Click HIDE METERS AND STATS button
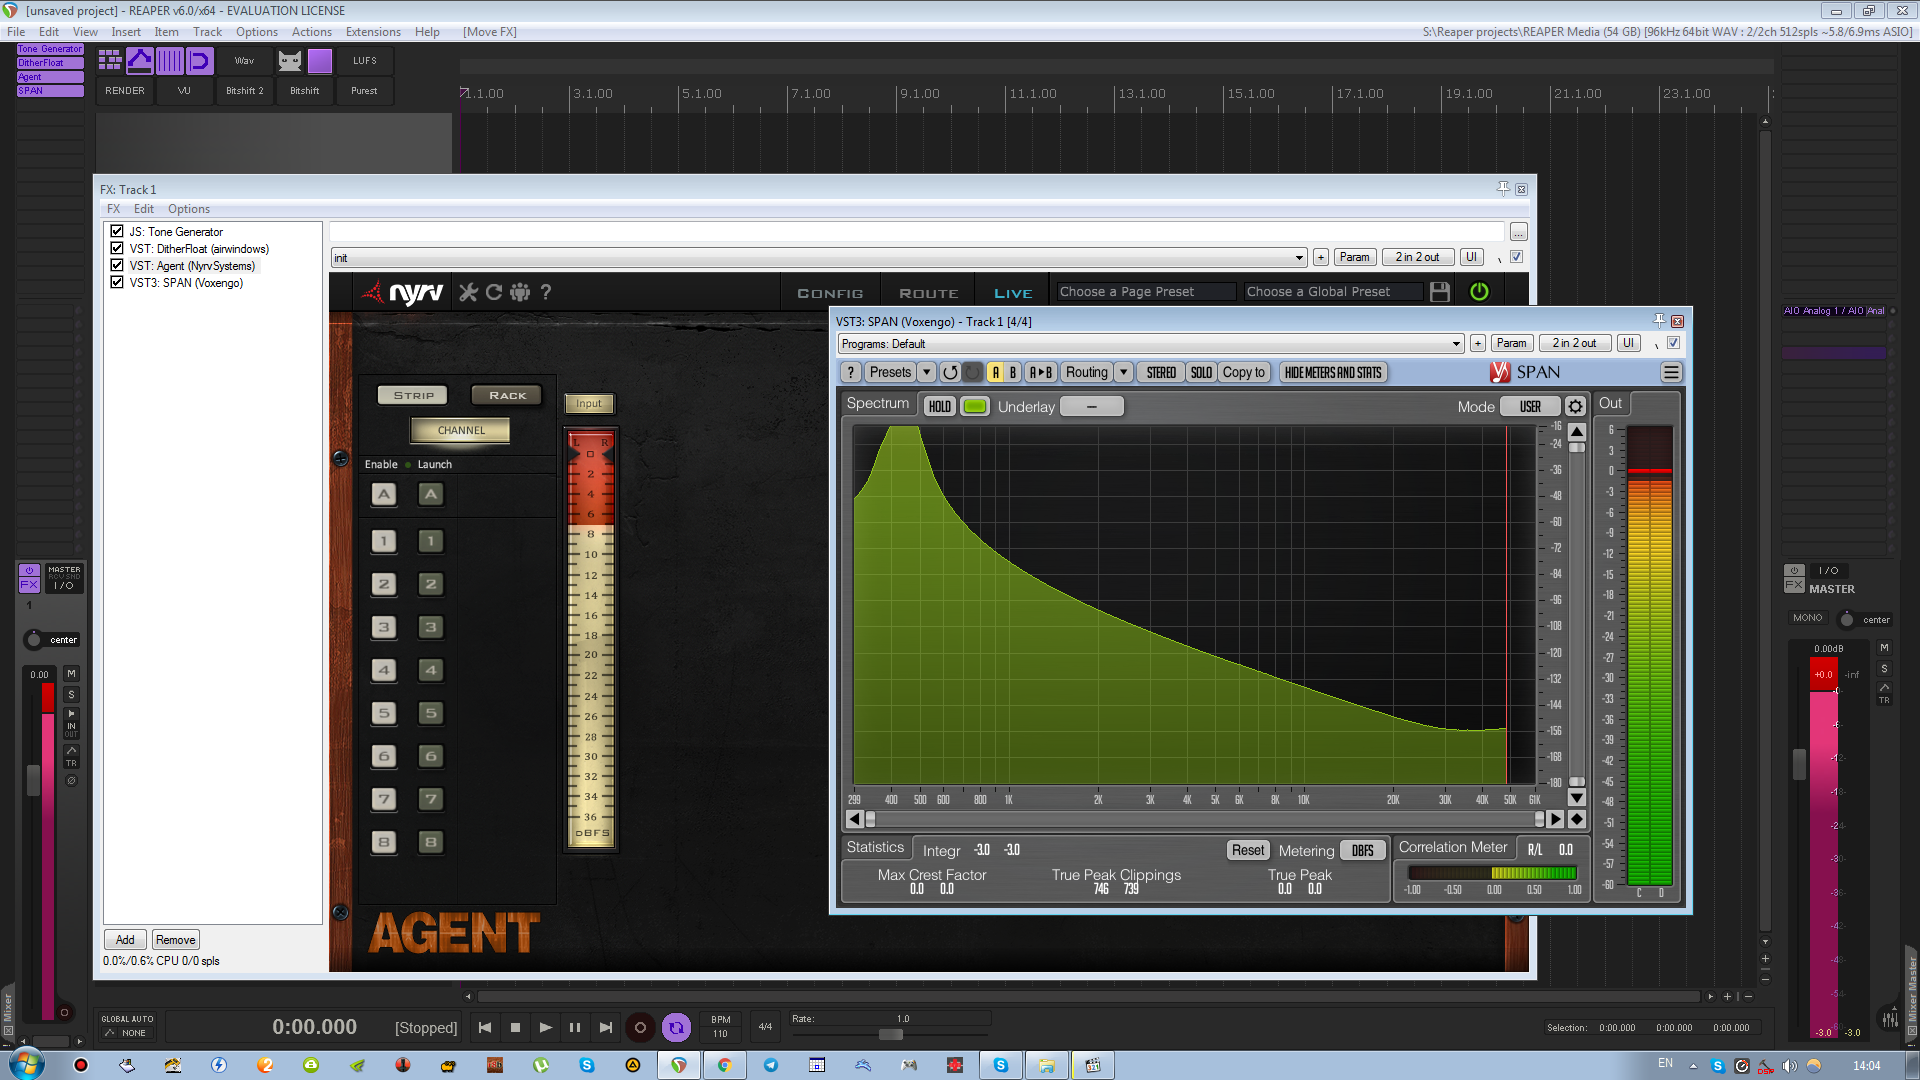 (1333, 372)
